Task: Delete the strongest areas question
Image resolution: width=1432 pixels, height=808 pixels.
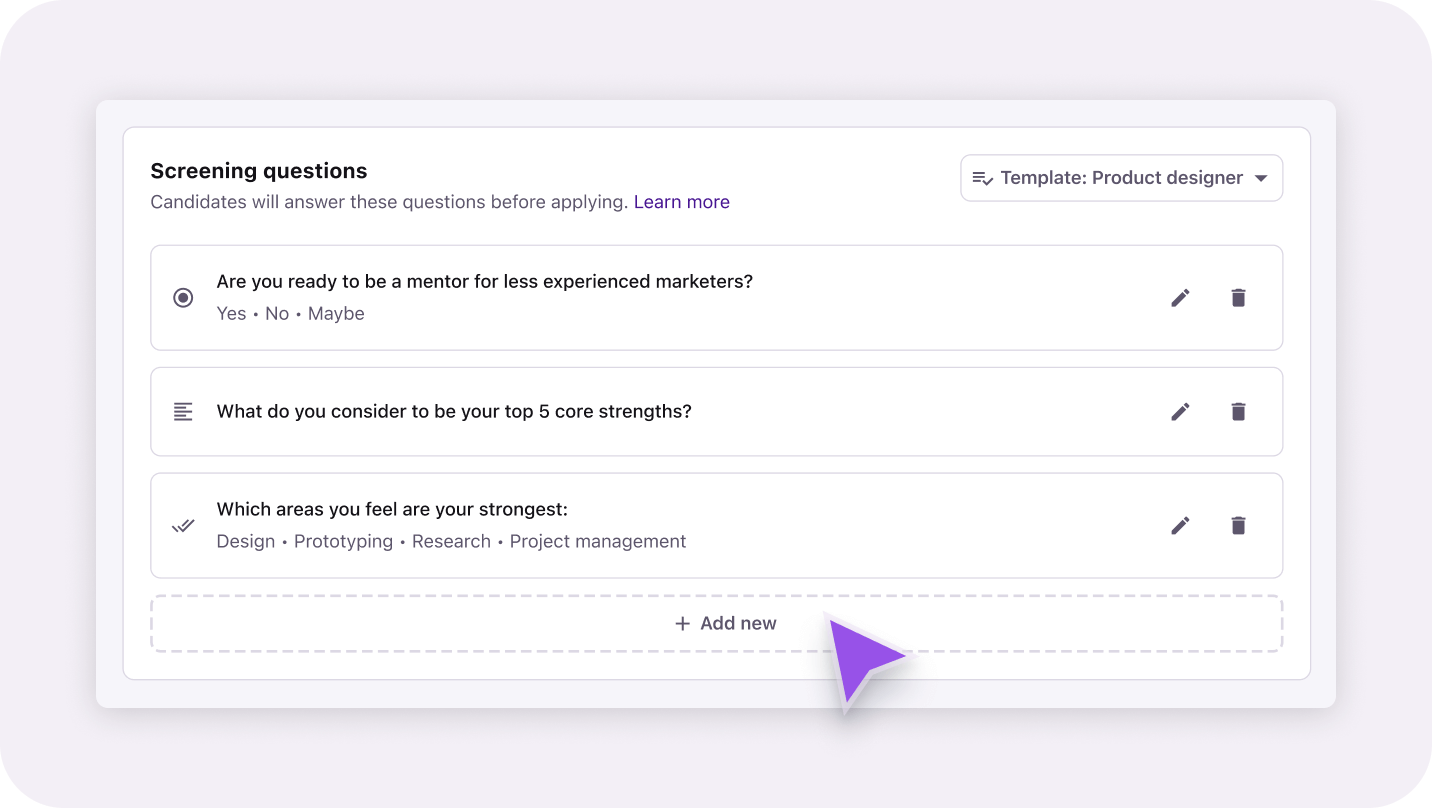Action: click(x=1238, y=526)
